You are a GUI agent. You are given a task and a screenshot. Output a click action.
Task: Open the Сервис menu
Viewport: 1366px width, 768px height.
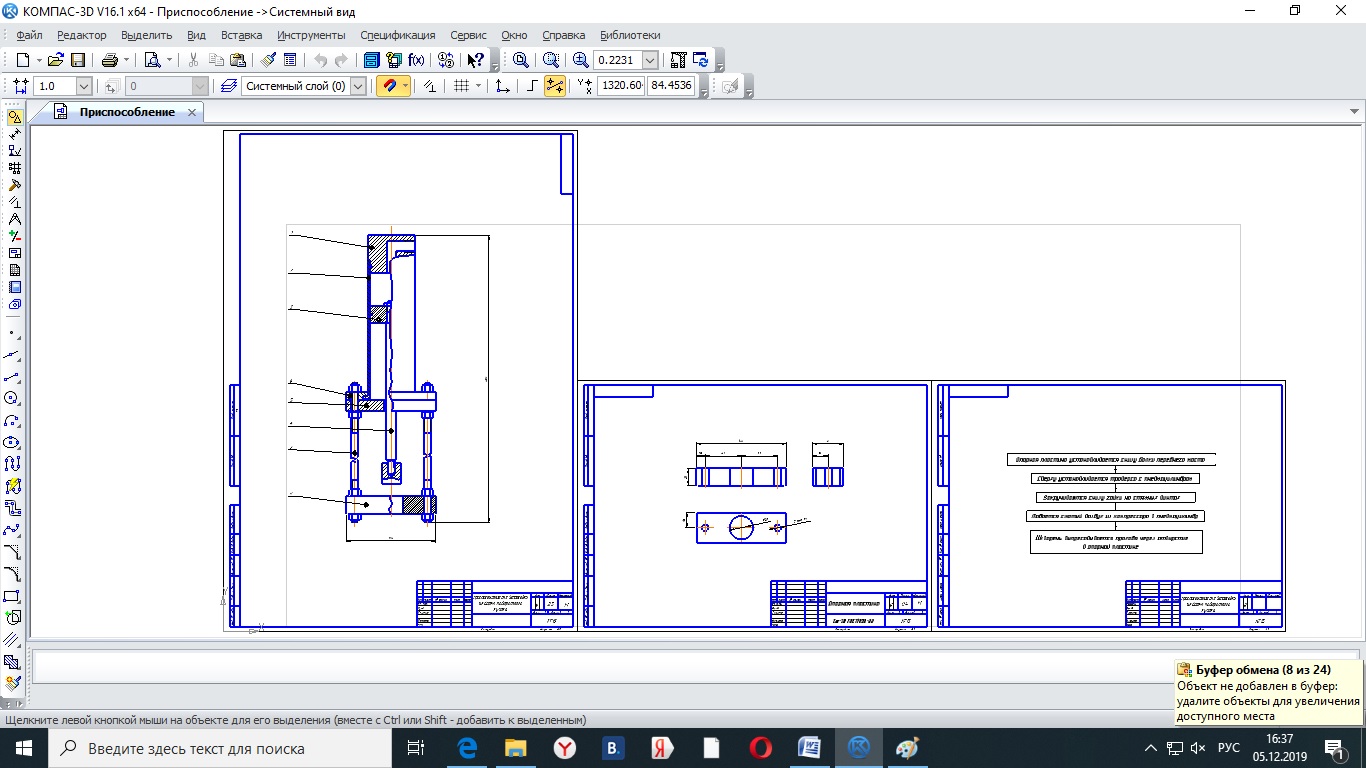[x=469, y=35]
